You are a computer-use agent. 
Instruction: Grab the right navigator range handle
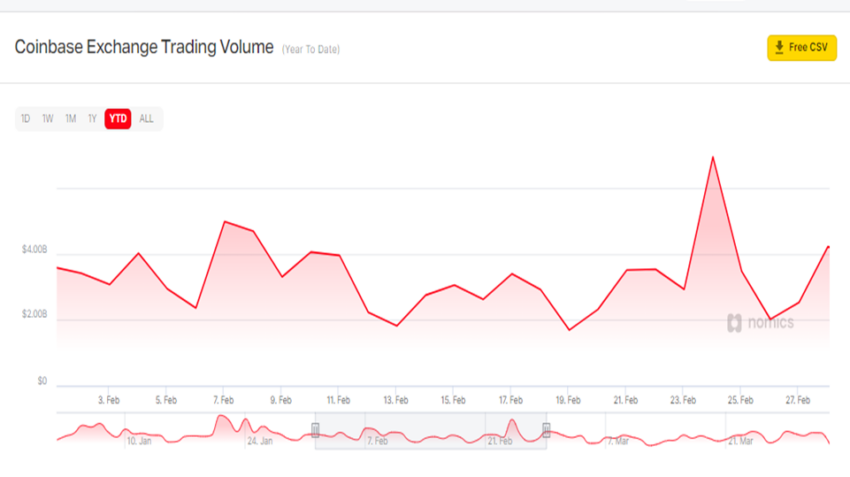(x=546, y=430)
